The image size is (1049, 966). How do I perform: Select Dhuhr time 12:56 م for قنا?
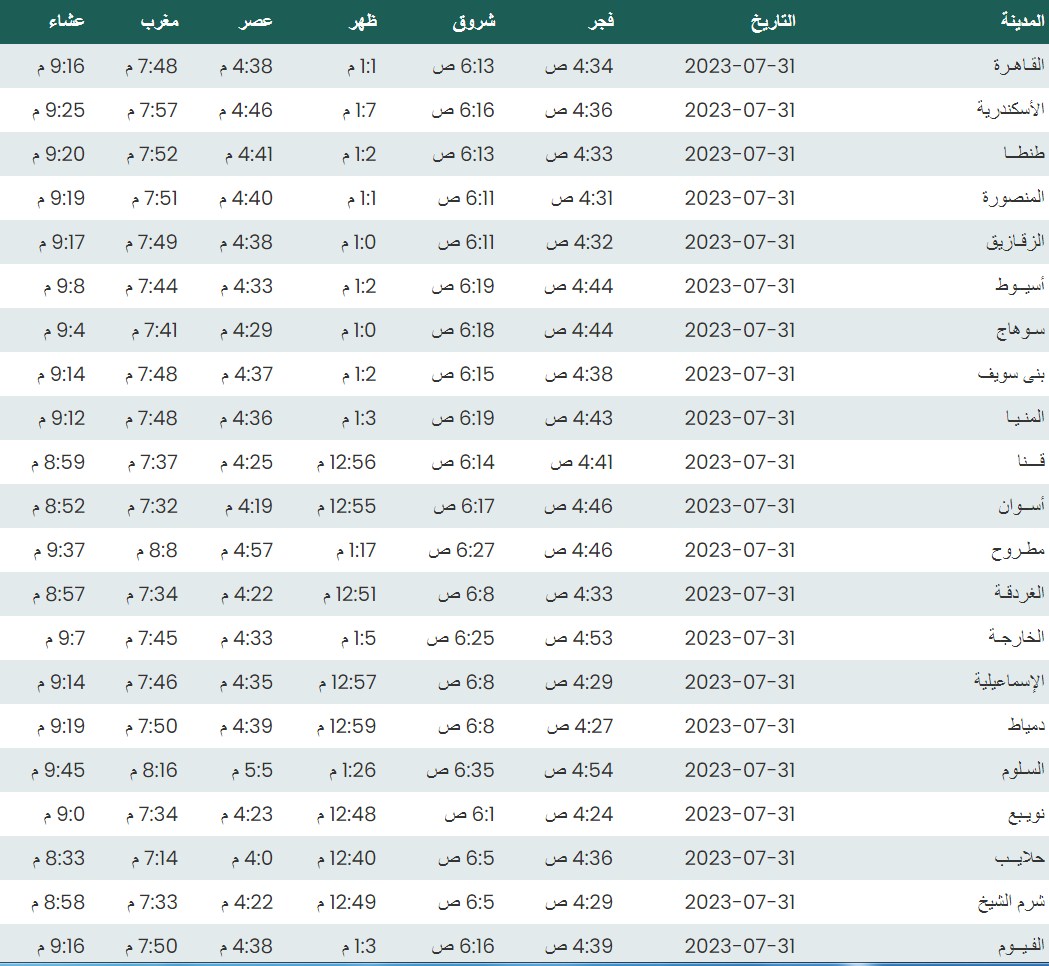[x=346, y=462]
